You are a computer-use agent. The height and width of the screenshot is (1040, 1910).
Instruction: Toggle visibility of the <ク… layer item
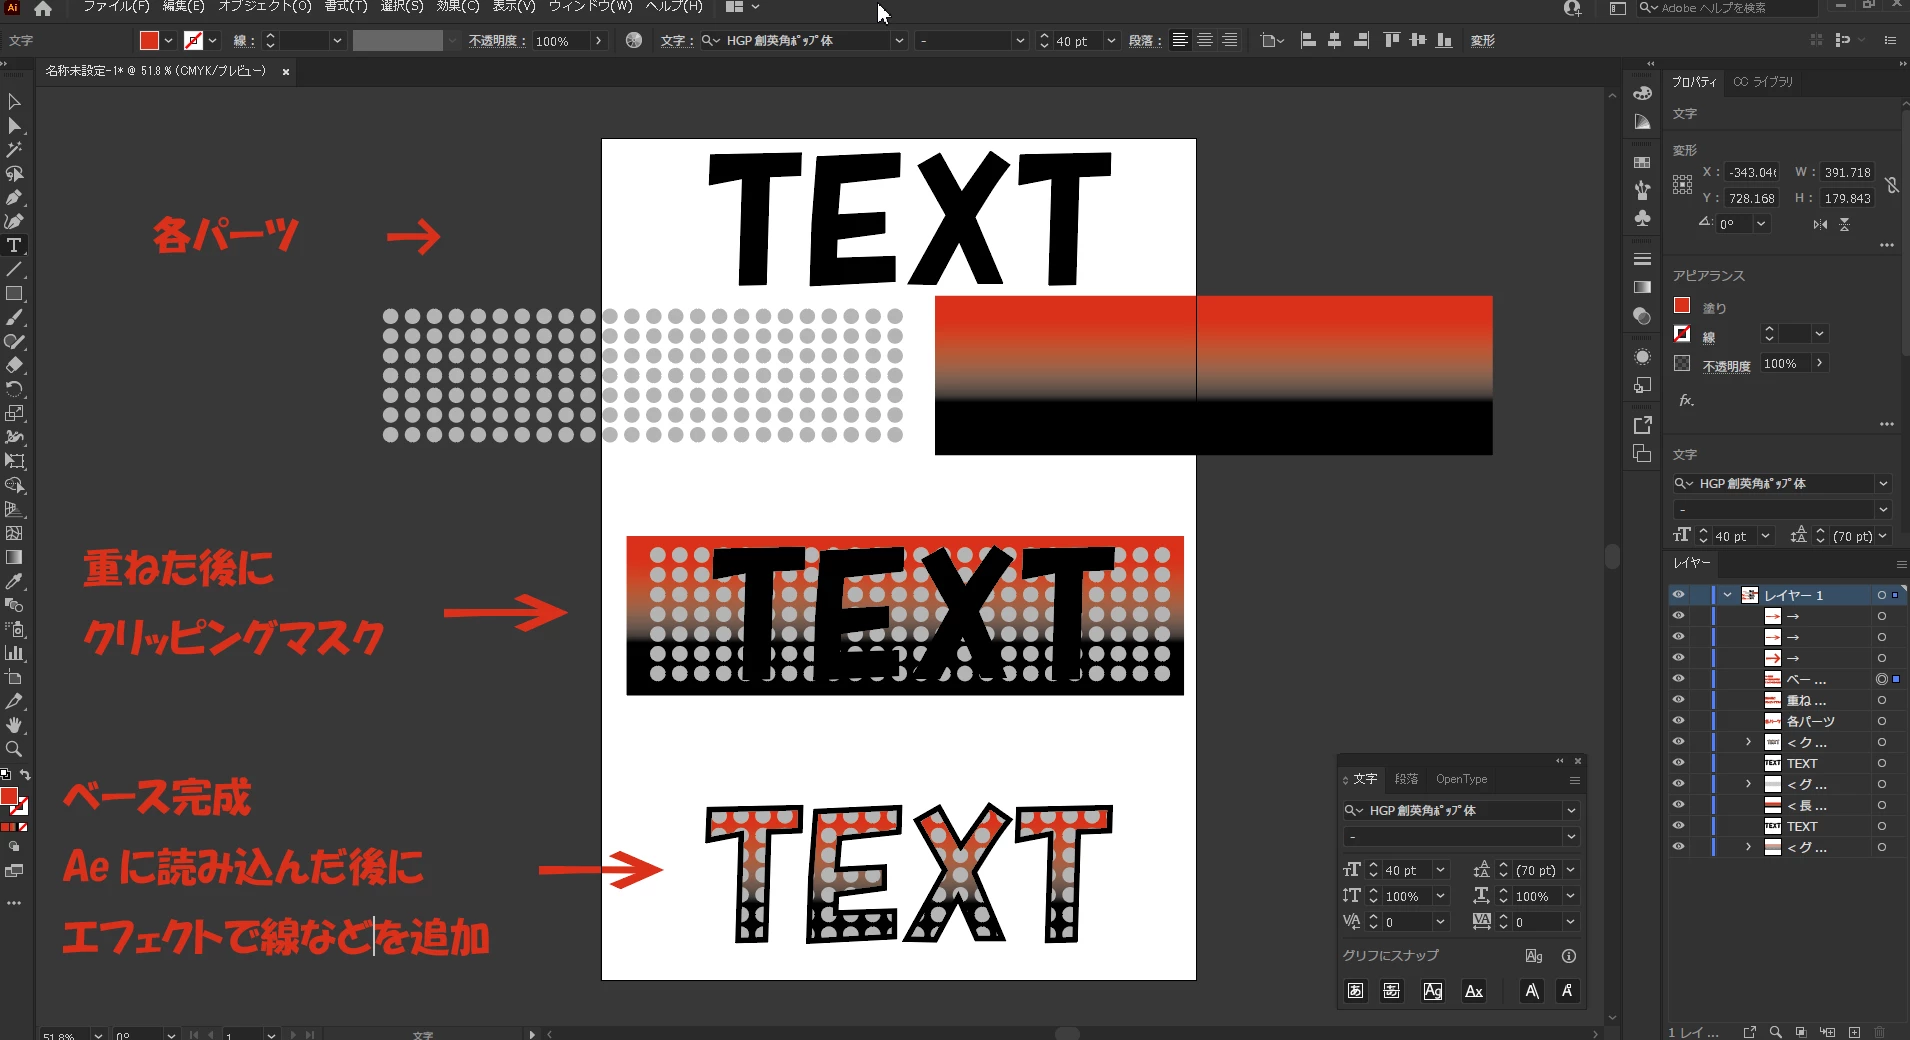click(1679, 742)
